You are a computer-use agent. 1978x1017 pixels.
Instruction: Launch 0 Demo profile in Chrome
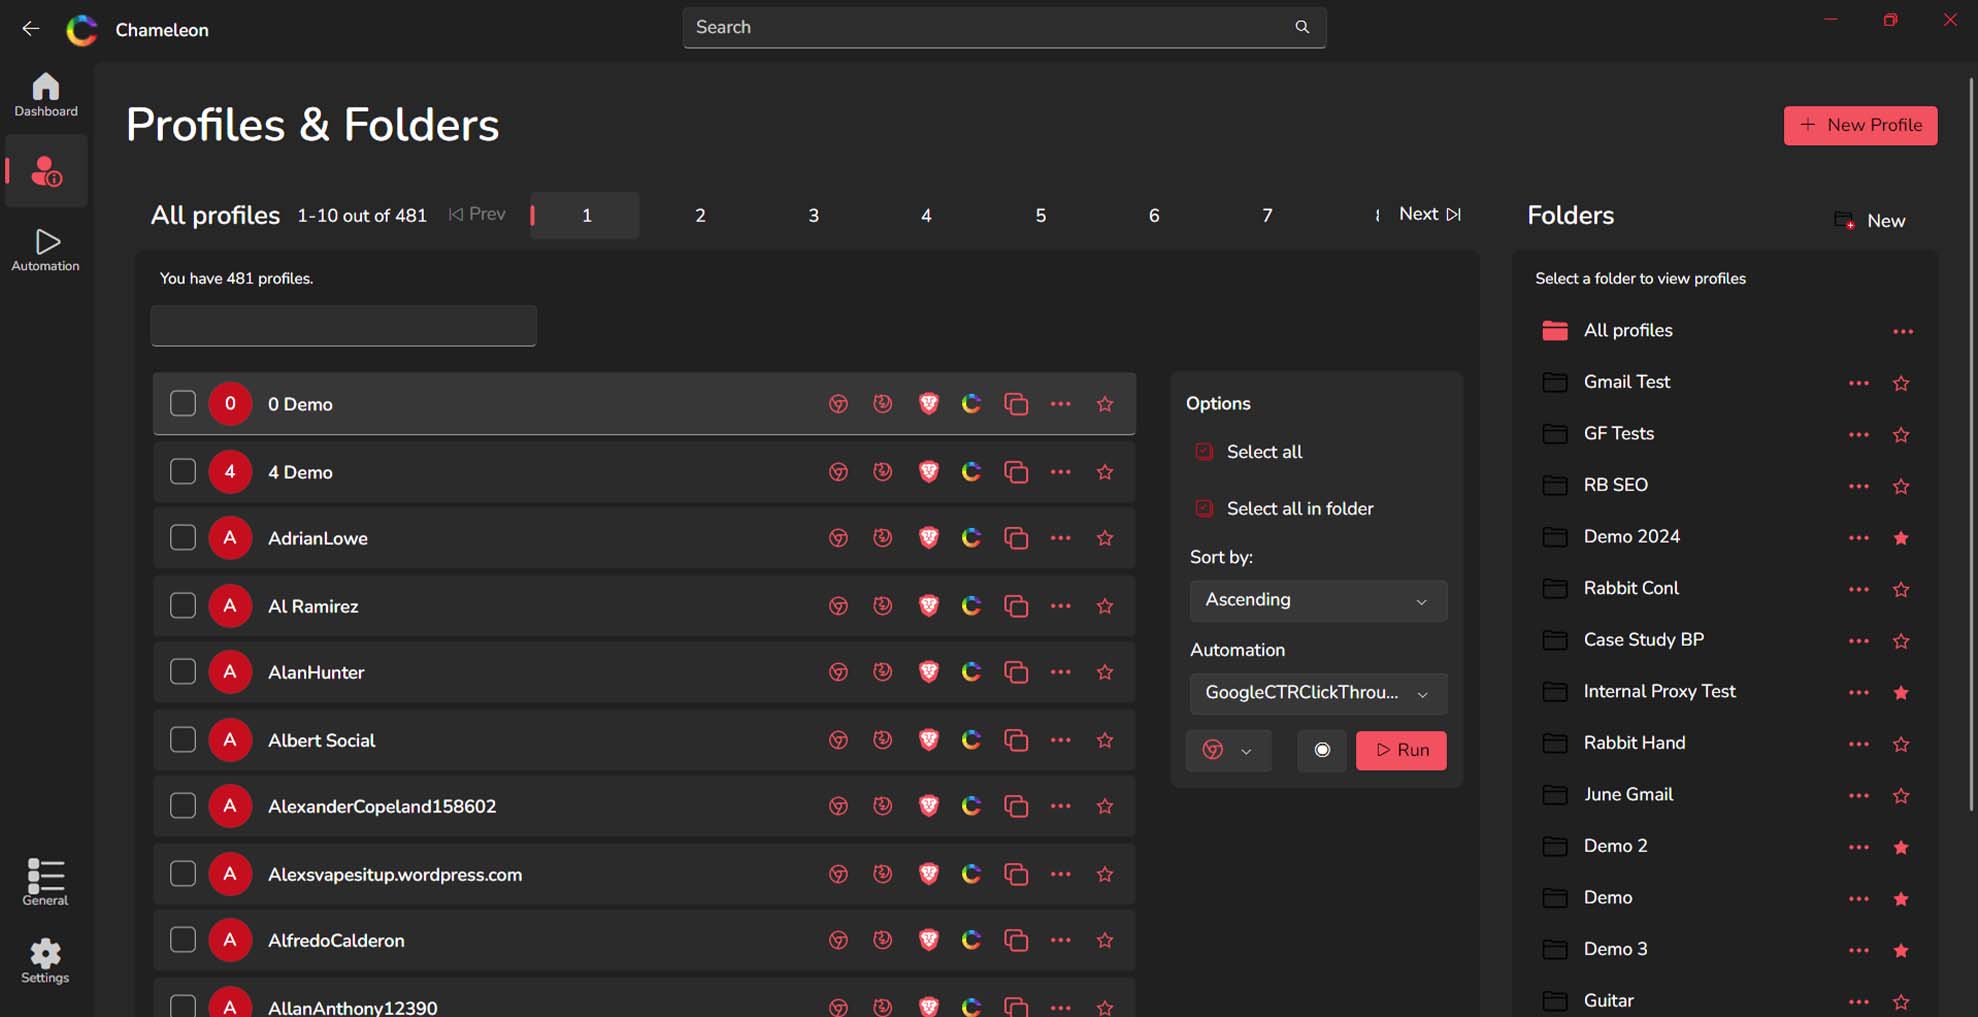pyautogui.click(x=838, y=404)
